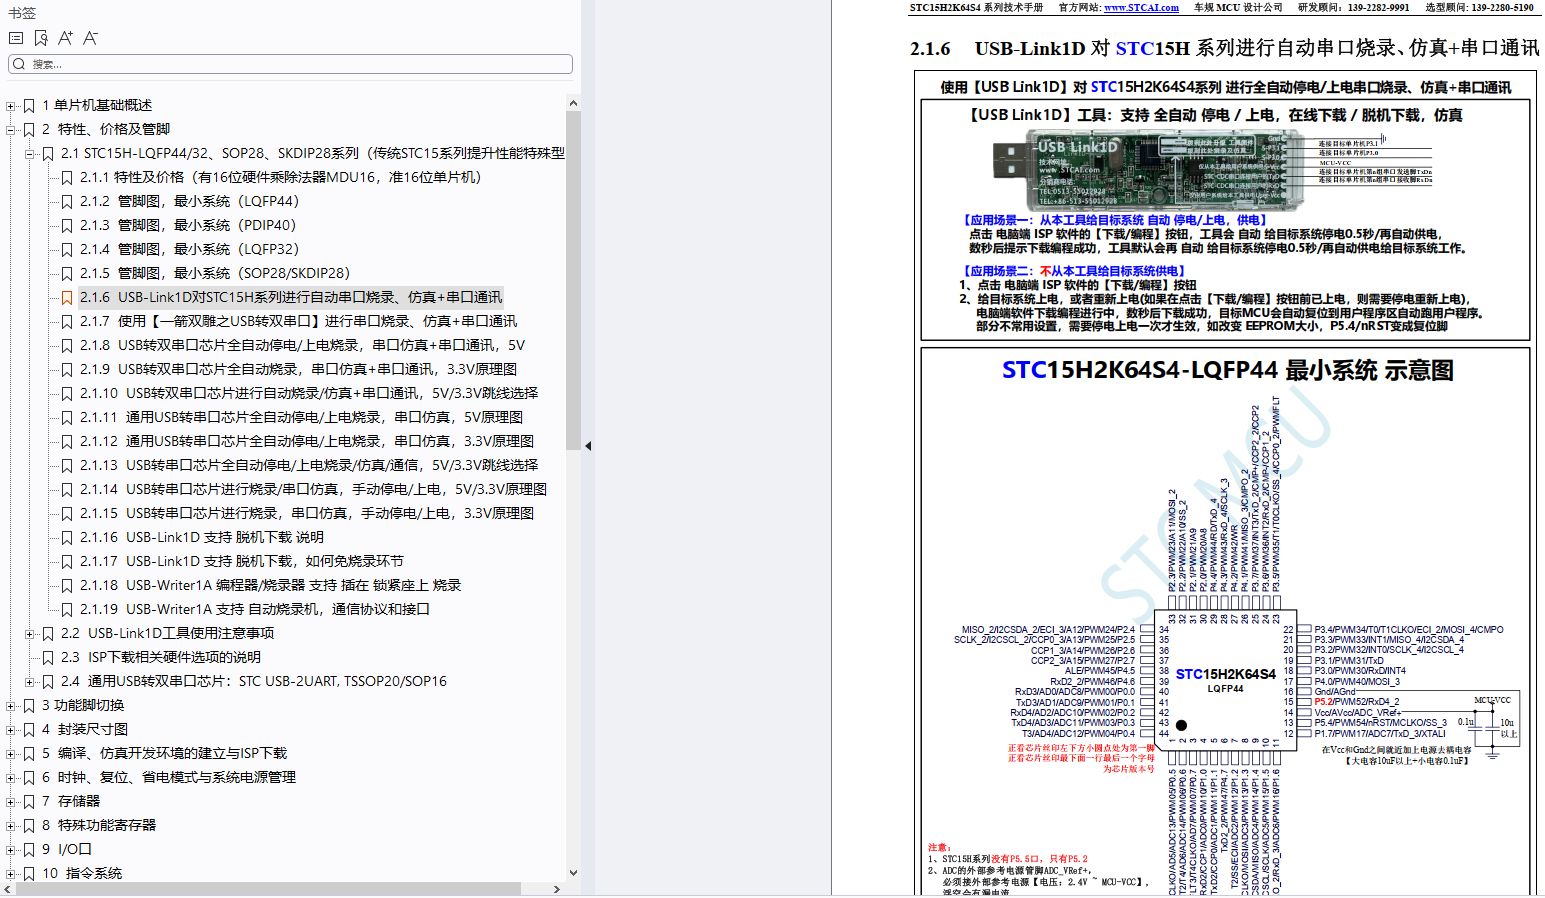Click the vertical scrollbar thumb of bookmarks

pos(573,280)
